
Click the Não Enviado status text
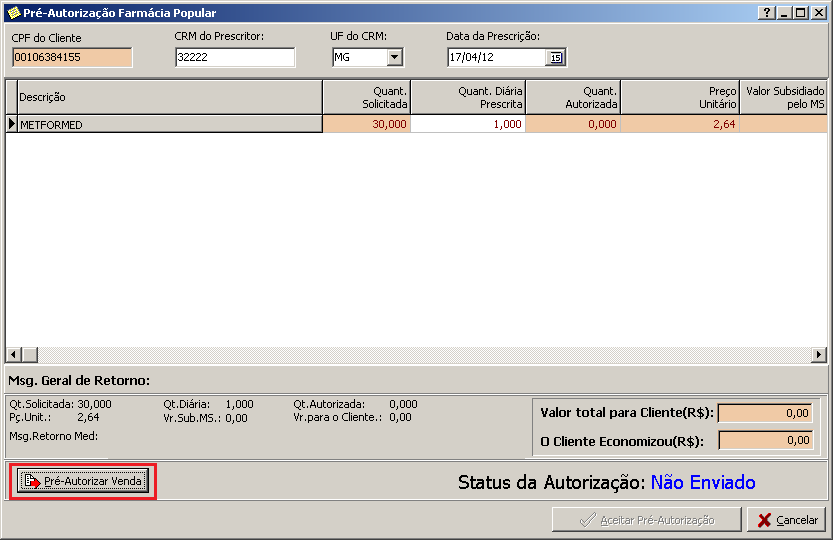point(703,482)
